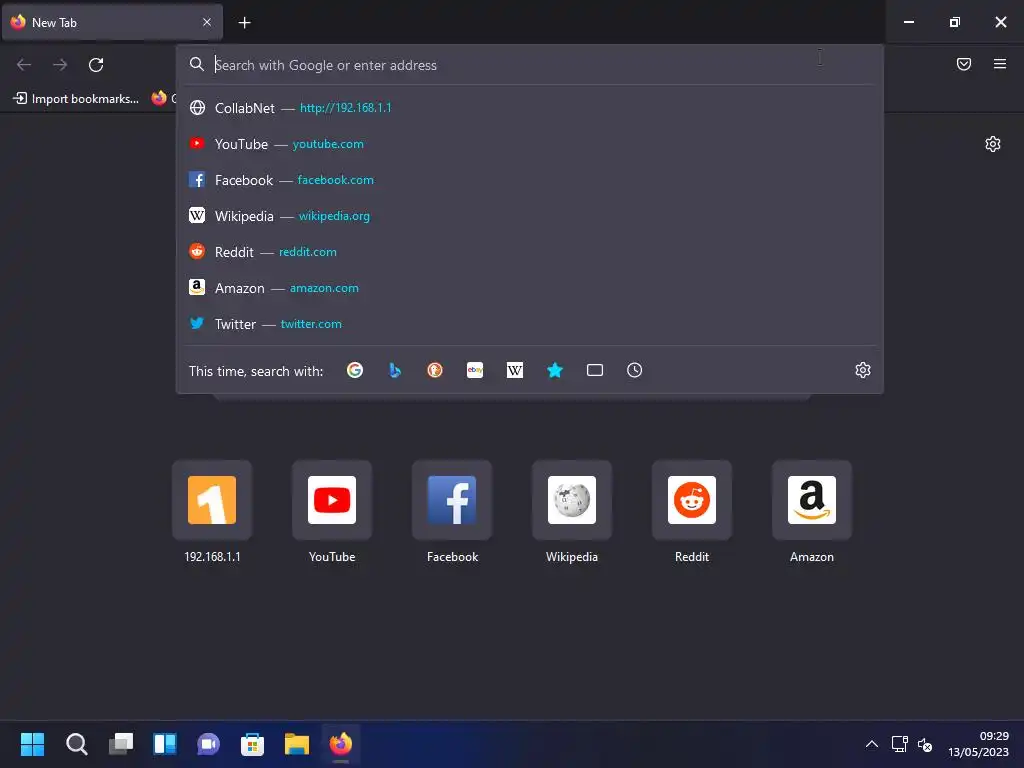Click the Save to Pocket icon
1024x768 pixels.
click(964, 64)
